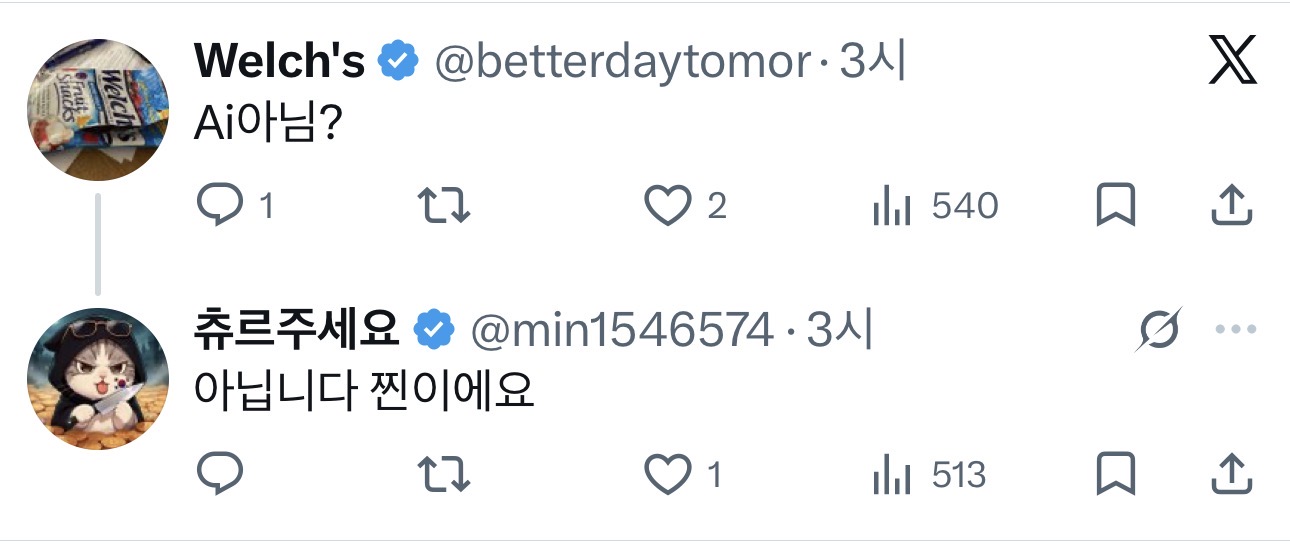
Task: View analytics showing 540 views
Action: tap(934, 206)
